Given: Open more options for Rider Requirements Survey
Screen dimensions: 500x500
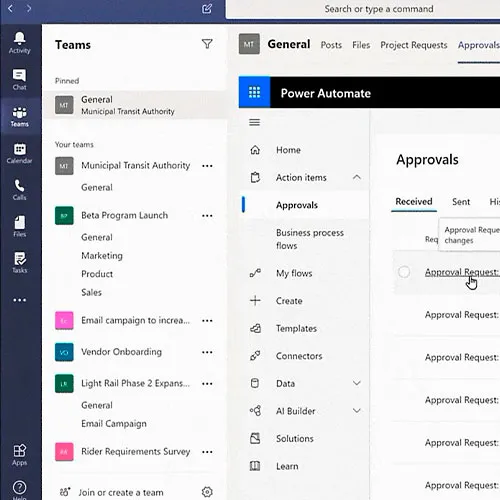Looking at the screenshot, I should click(207, 452).
